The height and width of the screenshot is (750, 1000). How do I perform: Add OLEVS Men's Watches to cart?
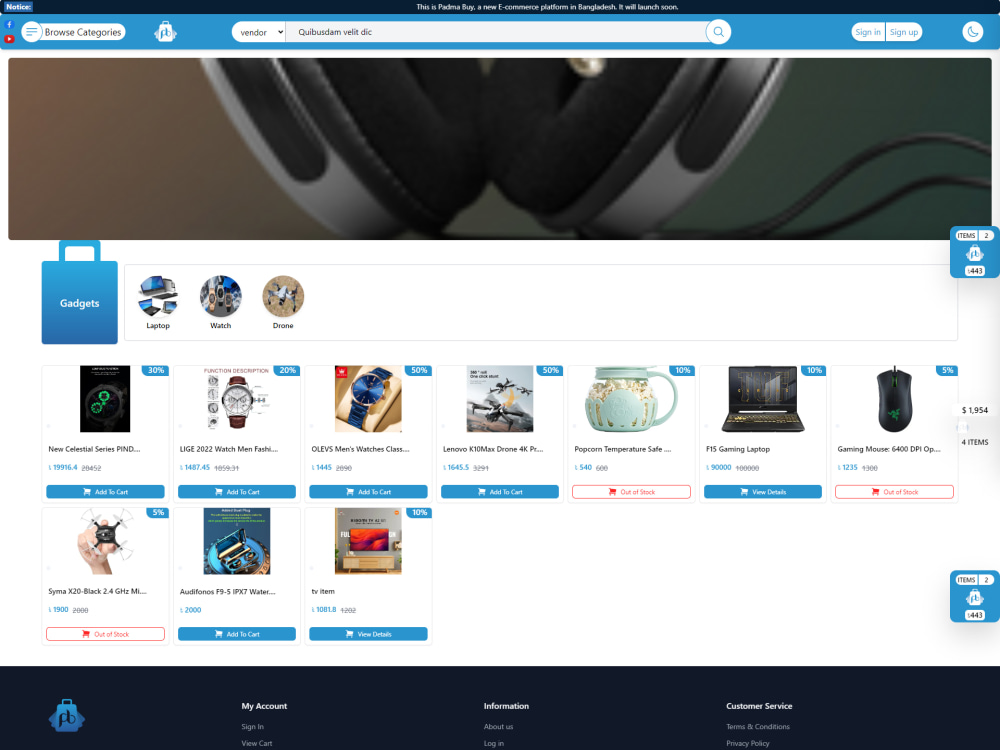pos(368,492)
